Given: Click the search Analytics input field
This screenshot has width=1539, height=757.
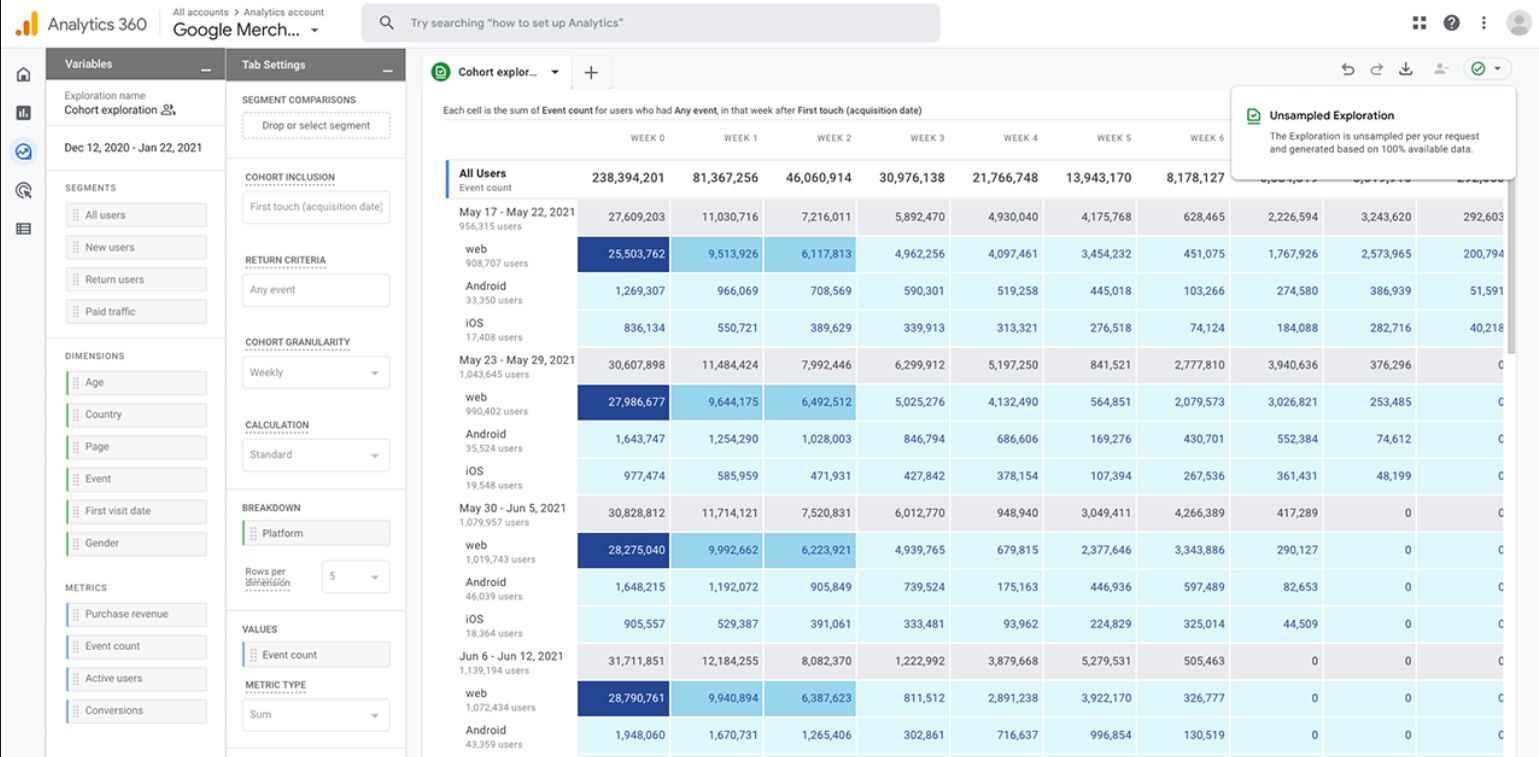Looking at the screenshot, I should pyautogui.click(x=650, y=23).
